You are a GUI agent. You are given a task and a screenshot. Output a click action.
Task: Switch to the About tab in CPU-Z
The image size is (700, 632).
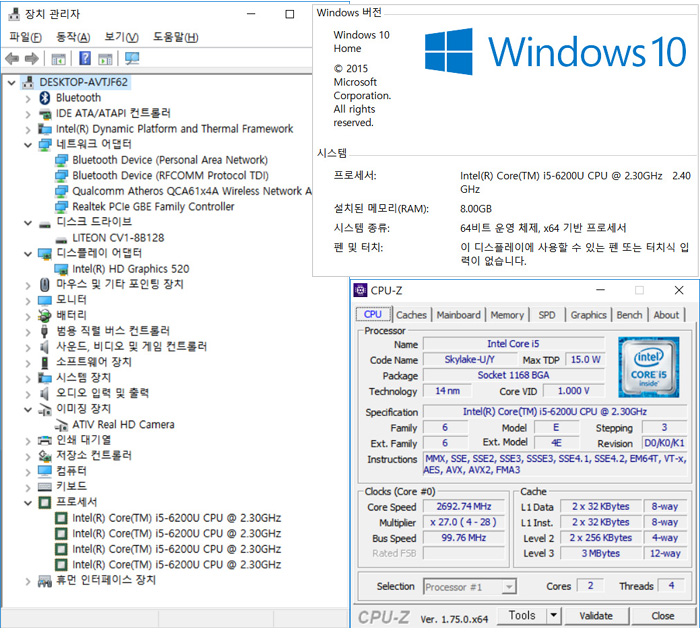click(666, 315)
